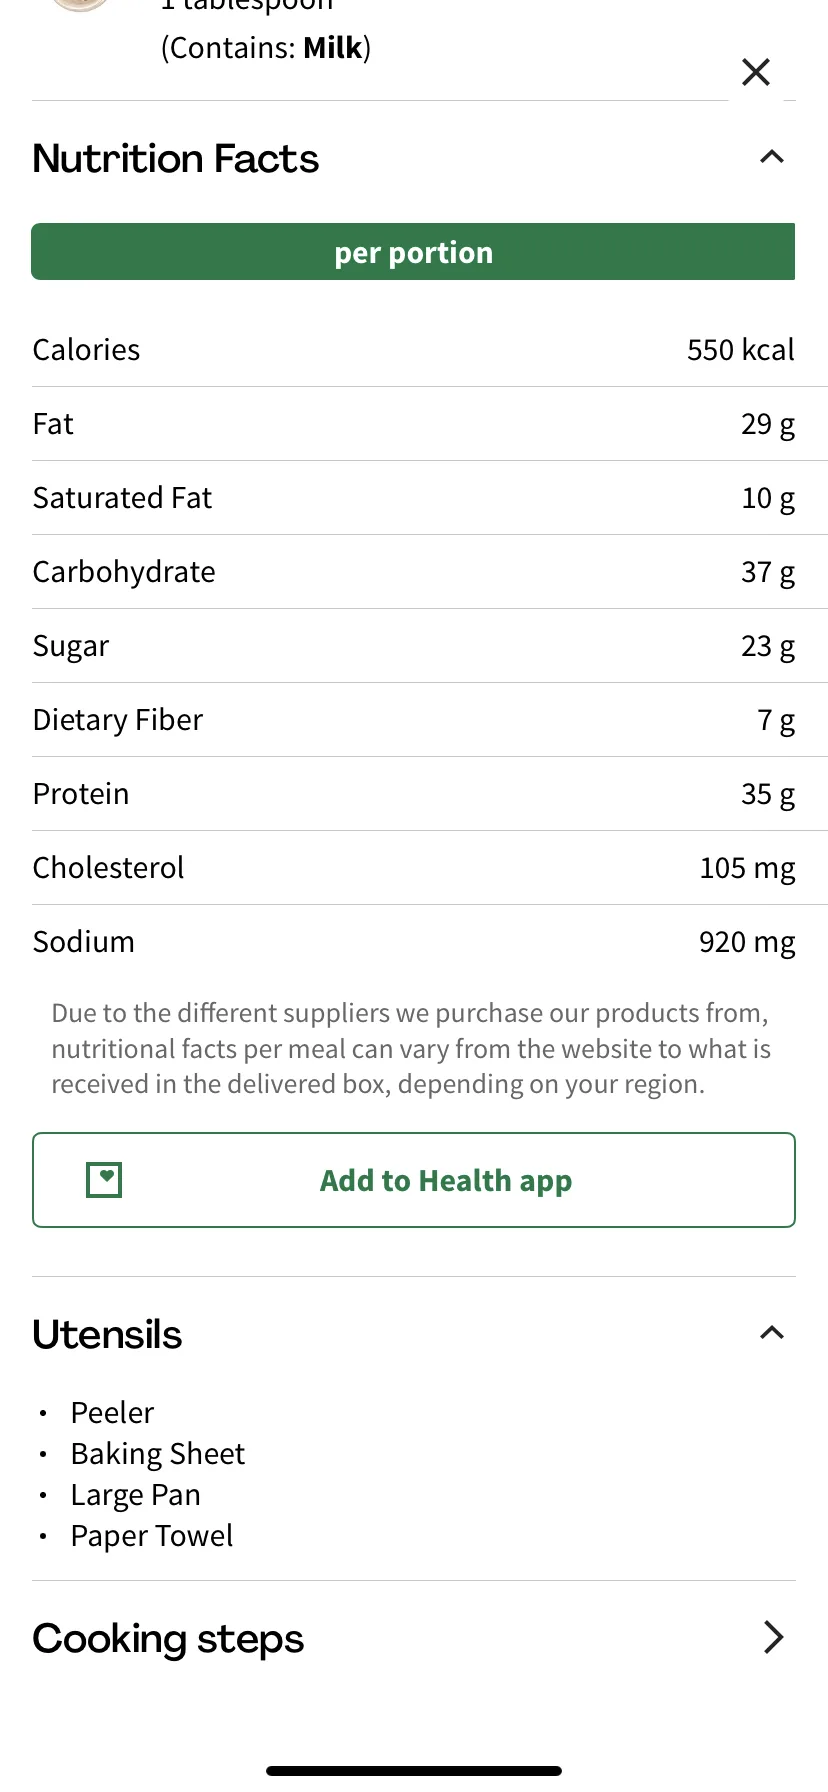Tap the Peeler utensil item
Screen dimensions: 828x1792
tap(112, 1412)
